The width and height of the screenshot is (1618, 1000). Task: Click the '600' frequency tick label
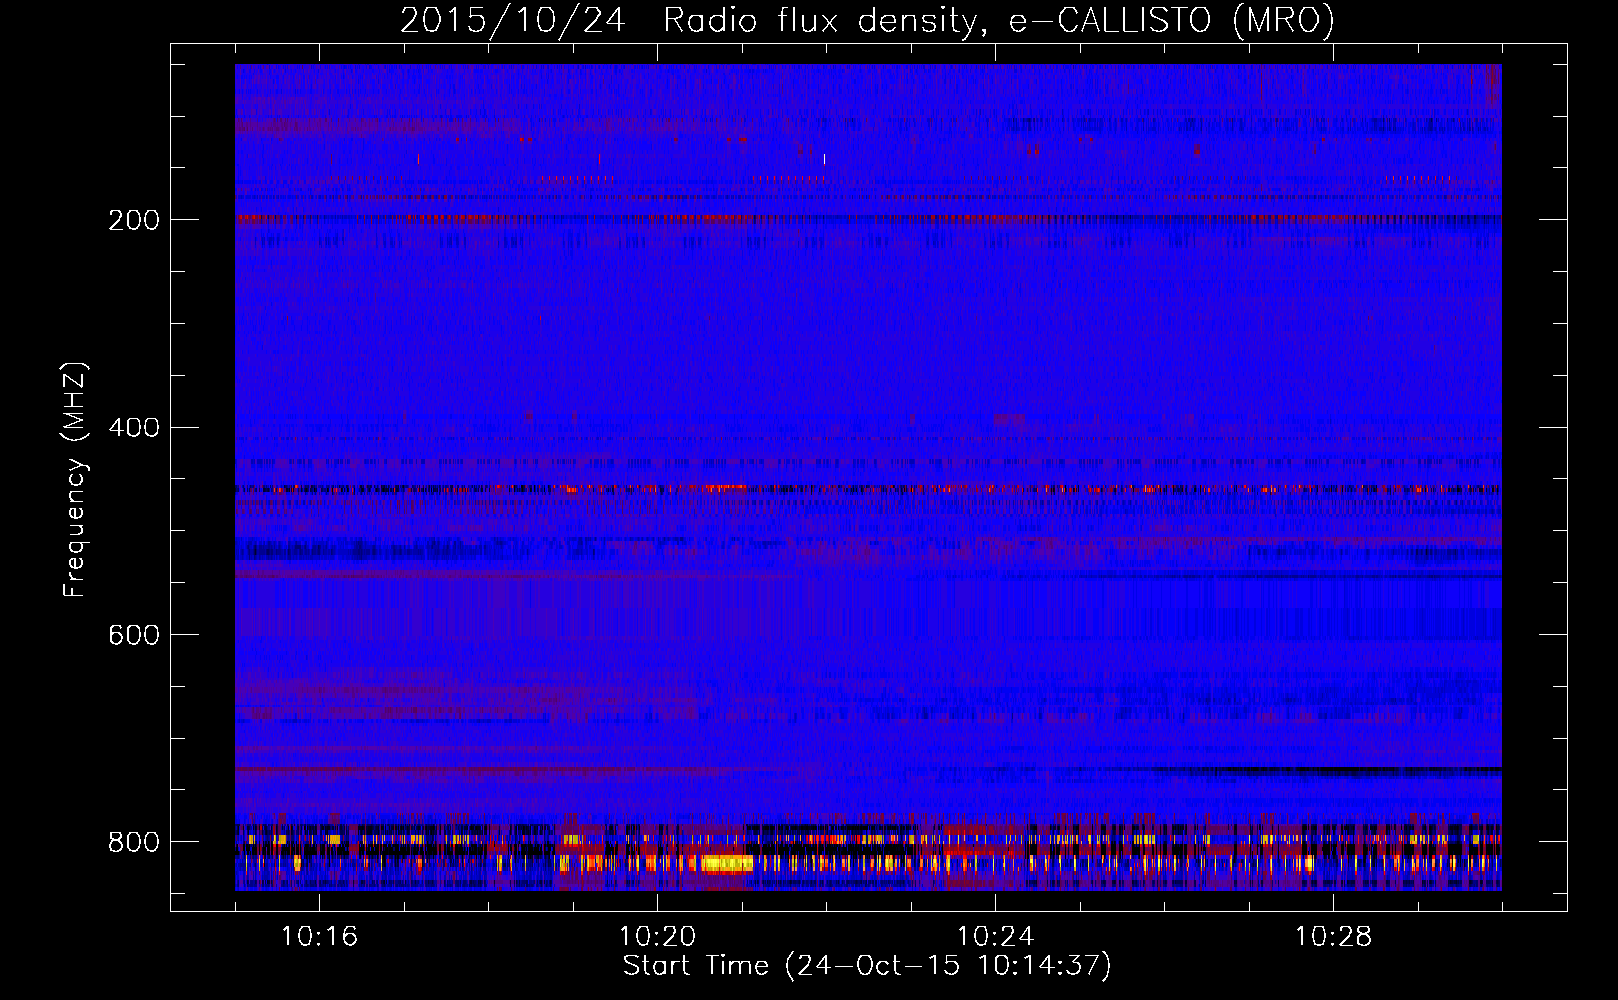(134, 636)
